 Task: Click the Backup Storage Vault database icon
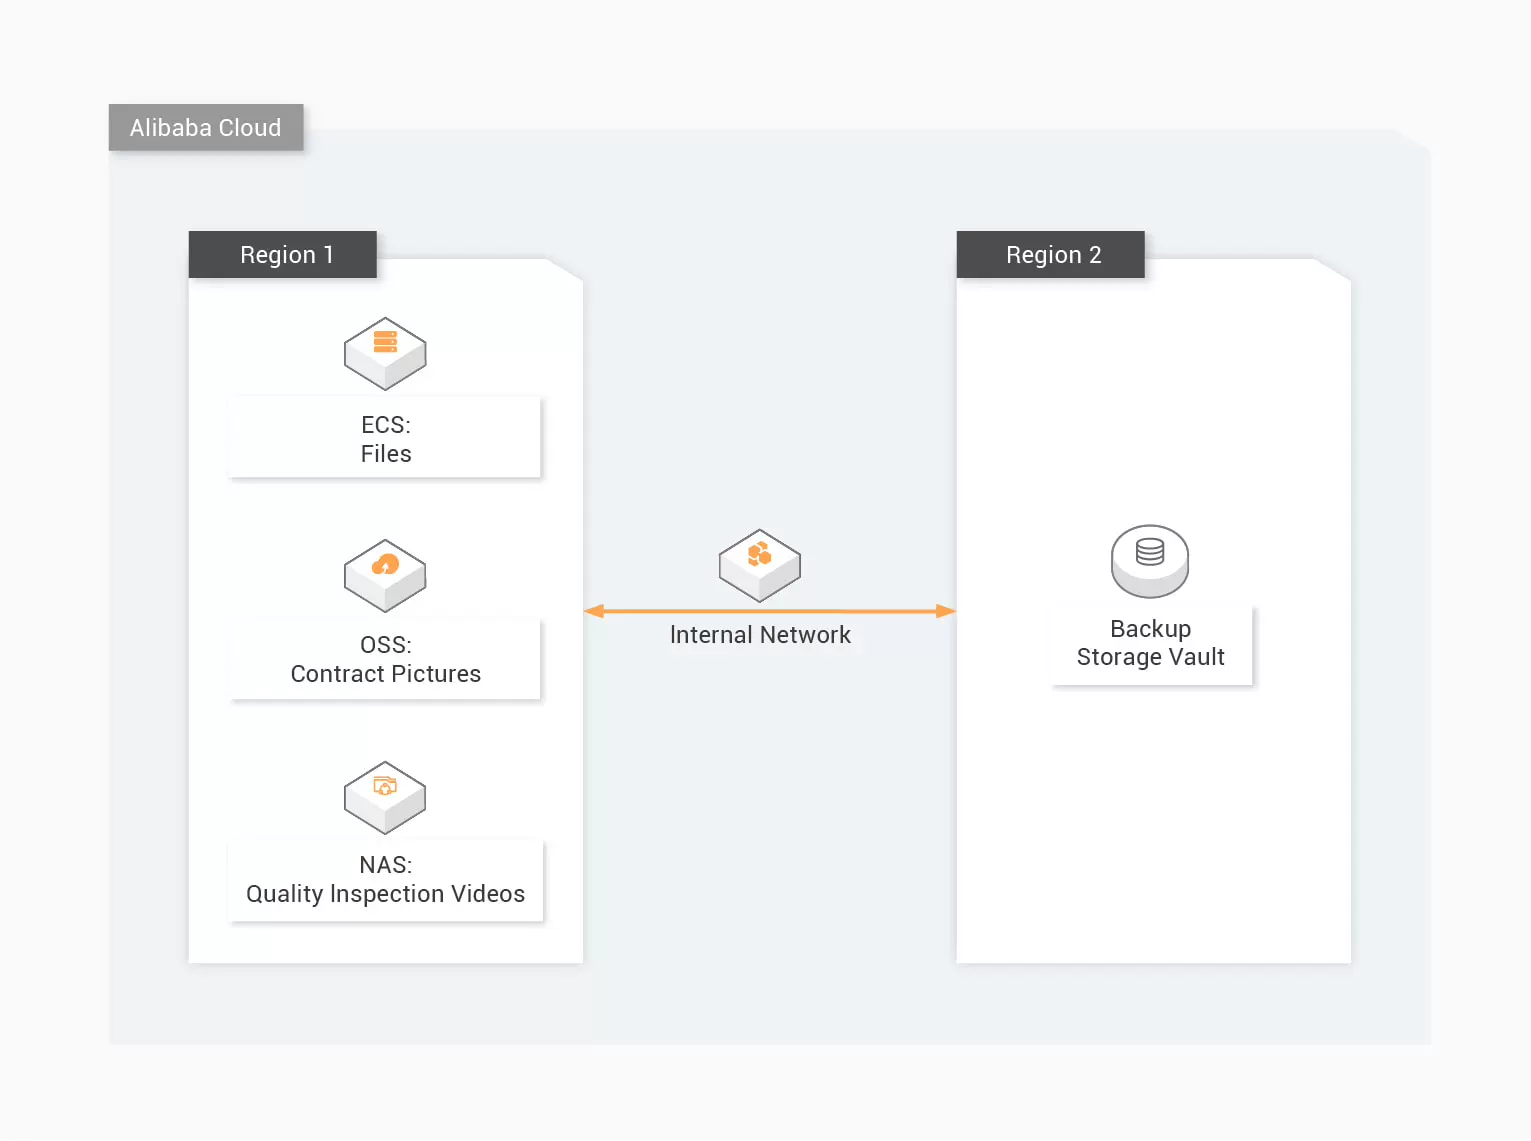[x=1150, y=559]
